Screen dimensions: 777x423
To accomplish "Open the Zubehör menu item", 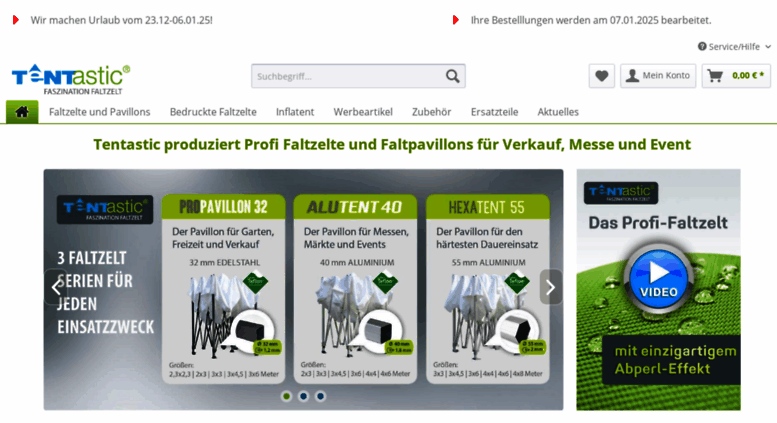I will point(432,112).
